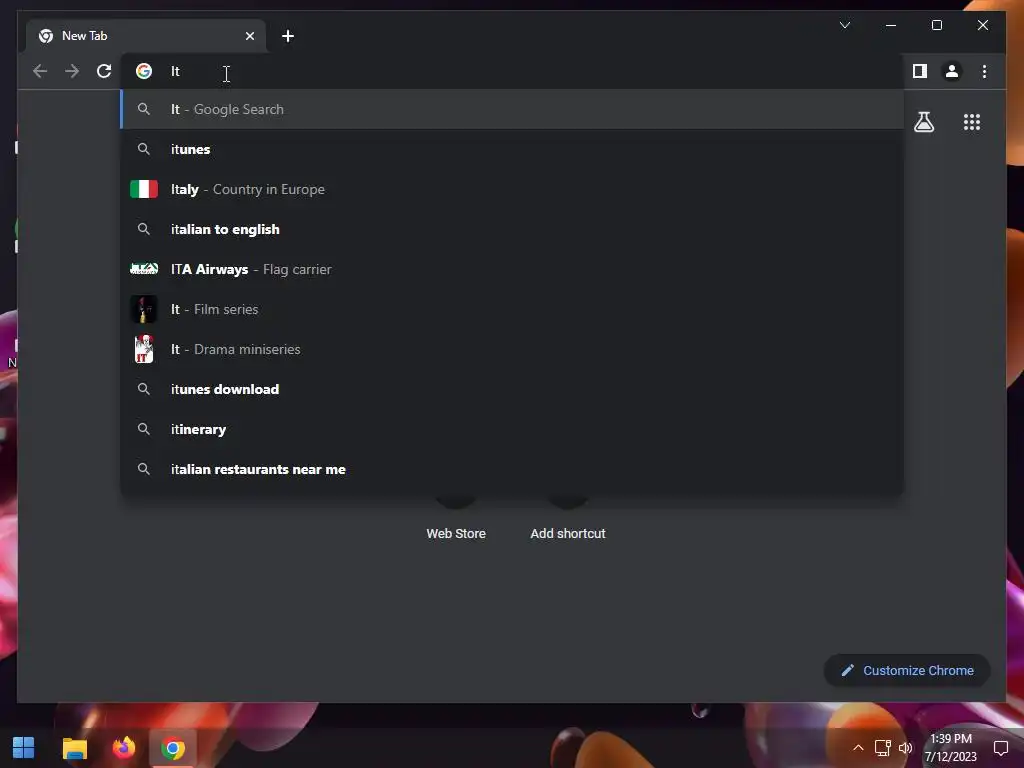The image size is (1024, 768).
Task: Click the Italy flag thumbnail
Action: pos(144,189)
